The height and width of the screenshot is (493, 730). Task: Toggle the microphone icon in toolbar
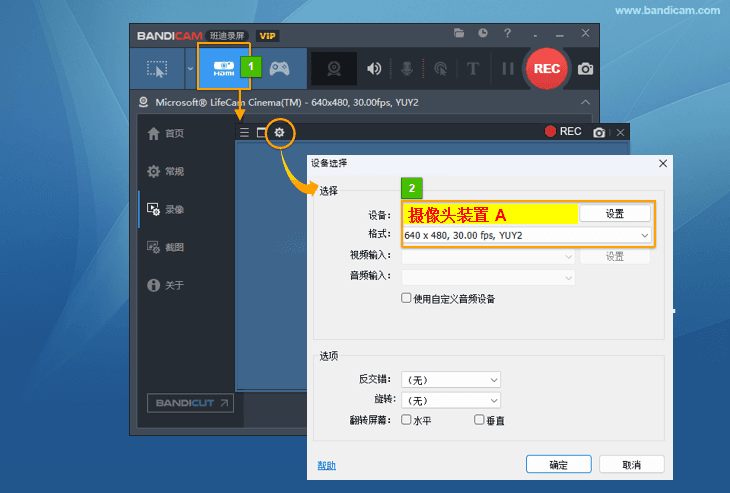coord(407,69)
